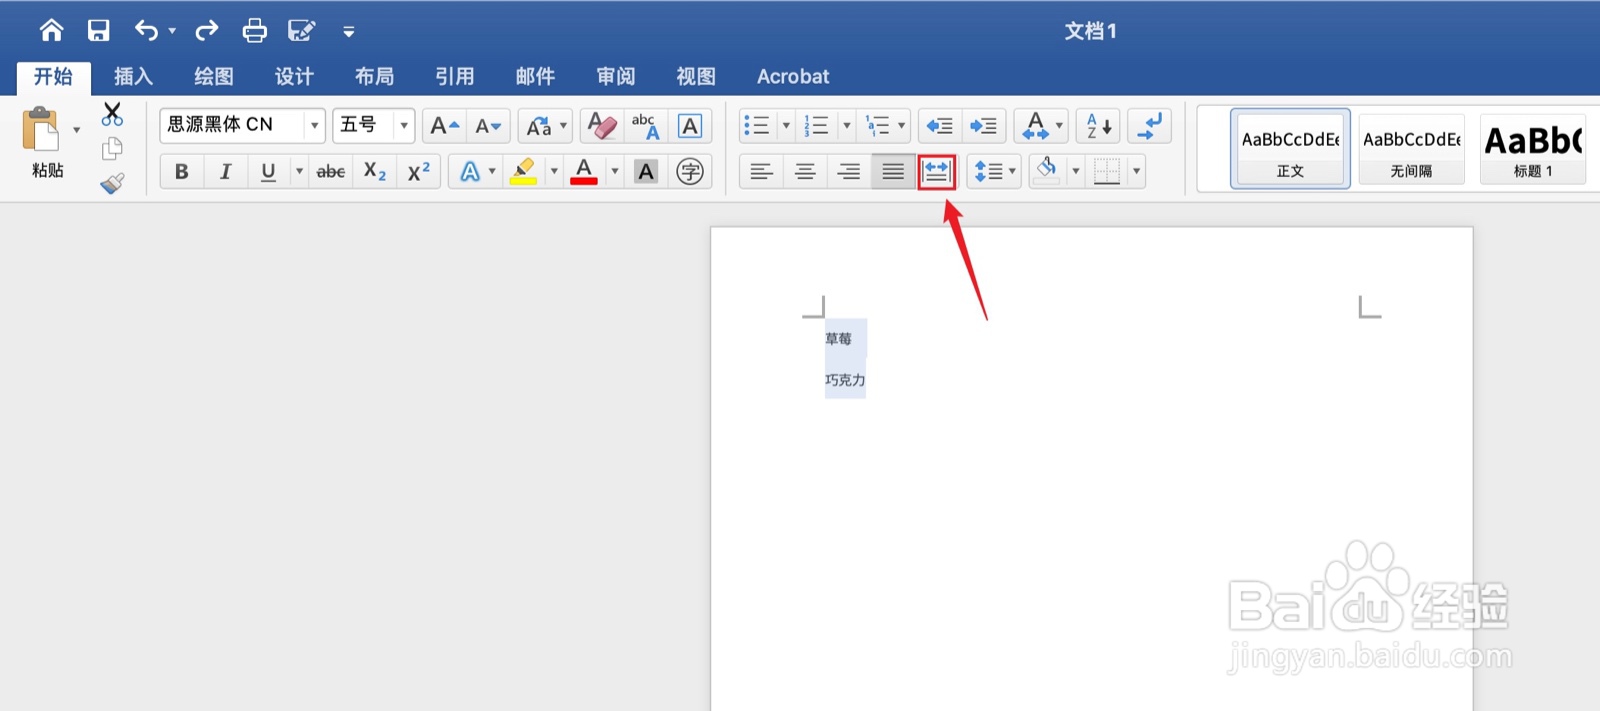Screen dimensions: 1600x711
Task: Expand underline style dropdown arrow
Action: tap(299, 172)
